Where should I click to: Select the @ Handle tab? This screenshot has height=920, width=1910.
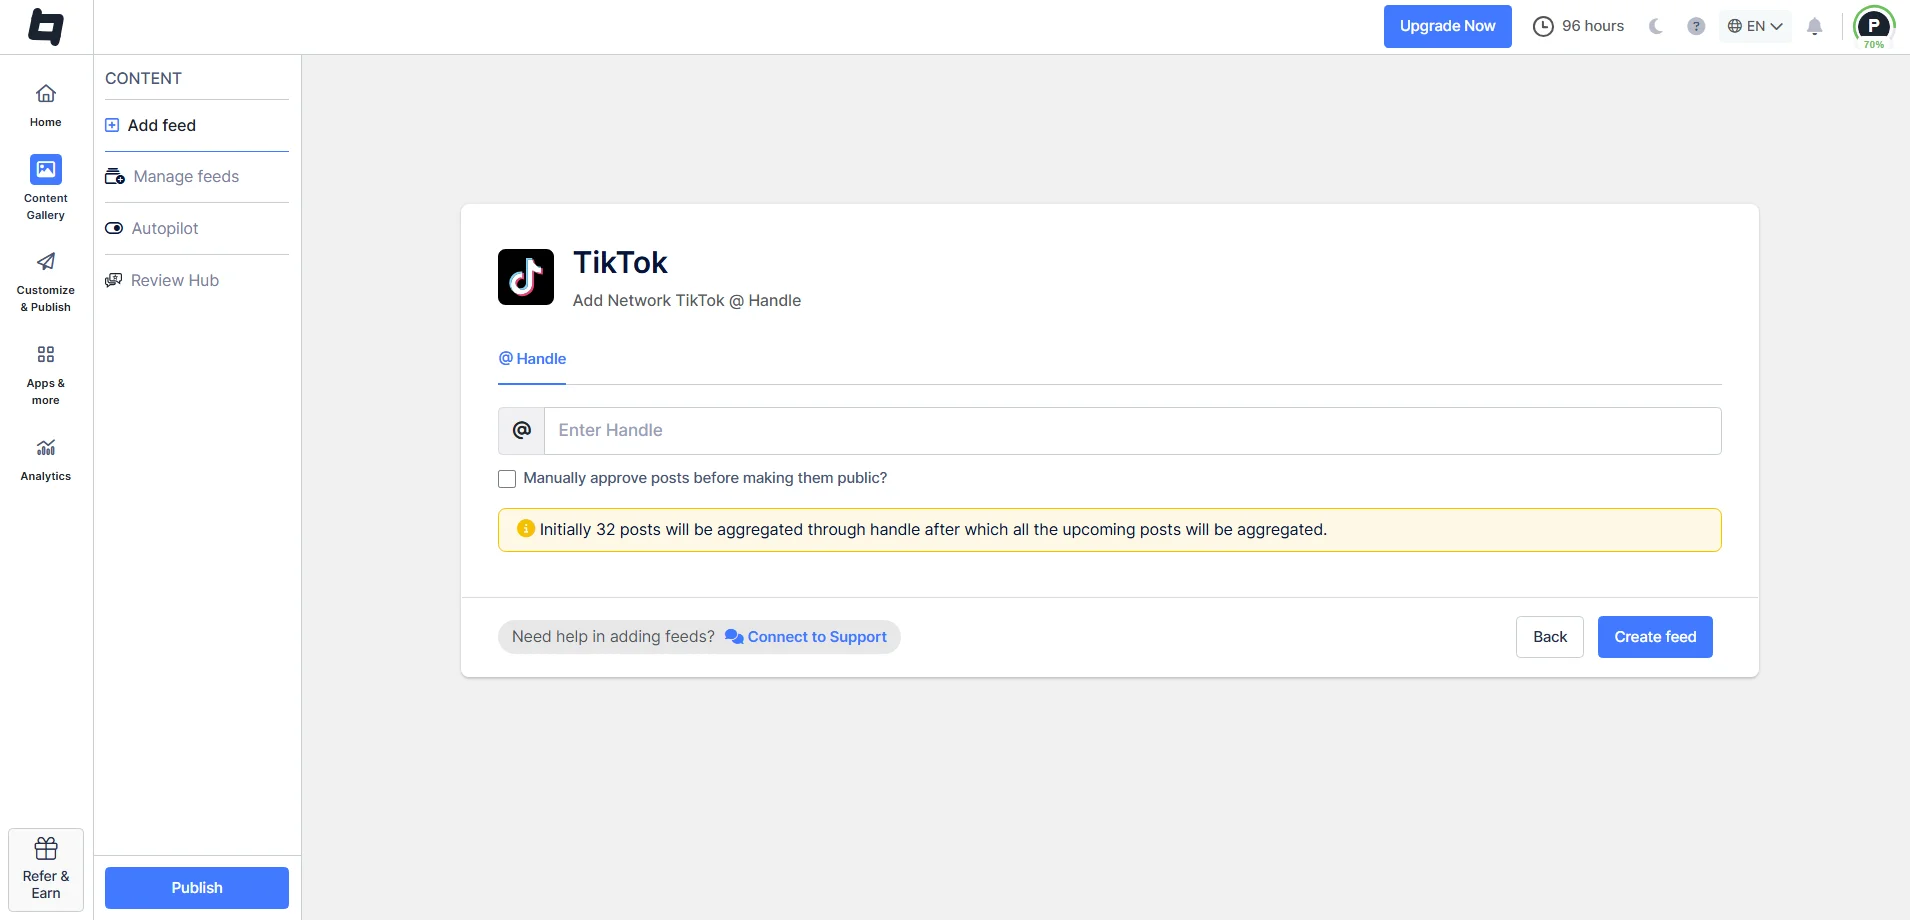click(532, 359)
